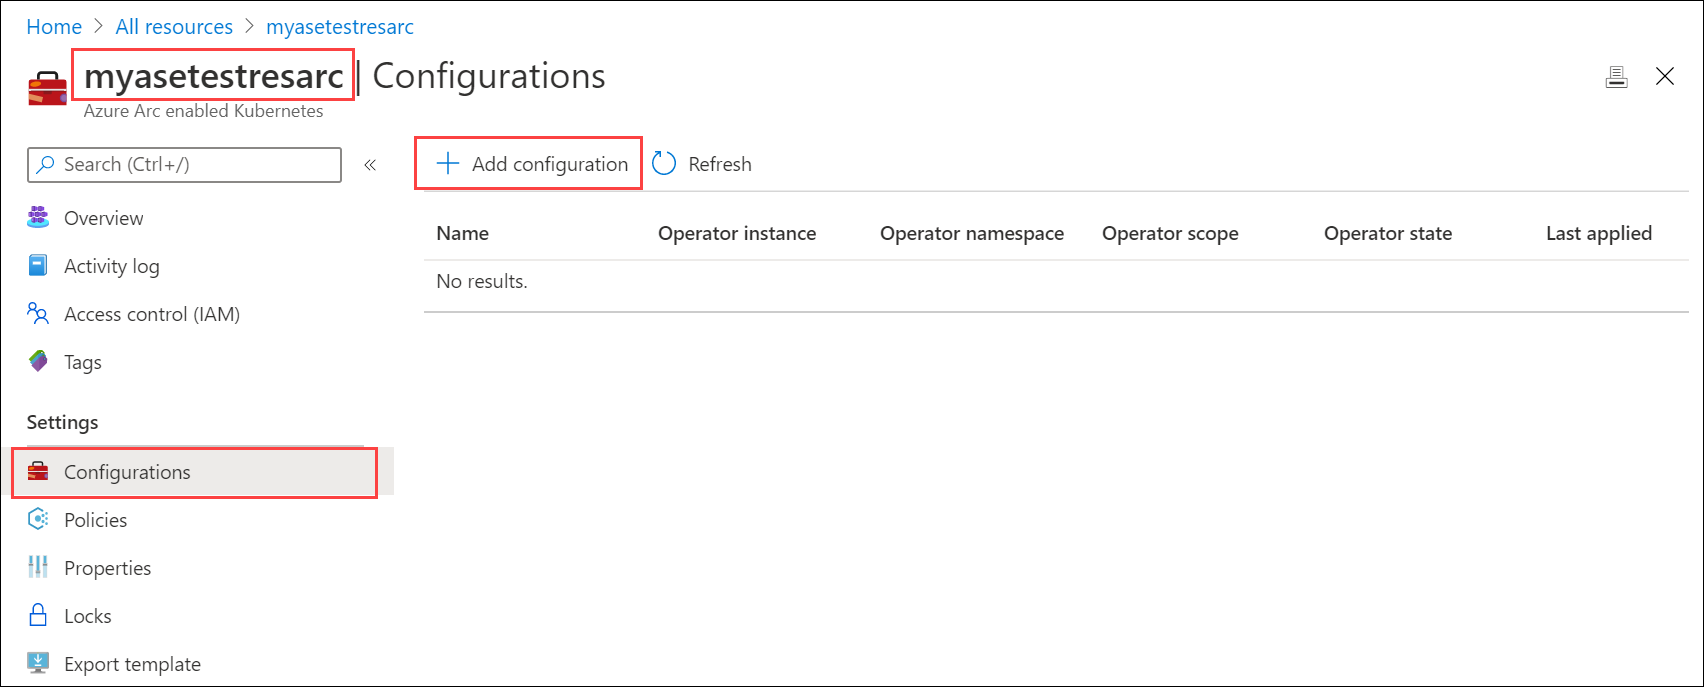This screenshot has width=1704, height=687.
Task: Click the Add configuration button
Action: click(x=529, y=164)
